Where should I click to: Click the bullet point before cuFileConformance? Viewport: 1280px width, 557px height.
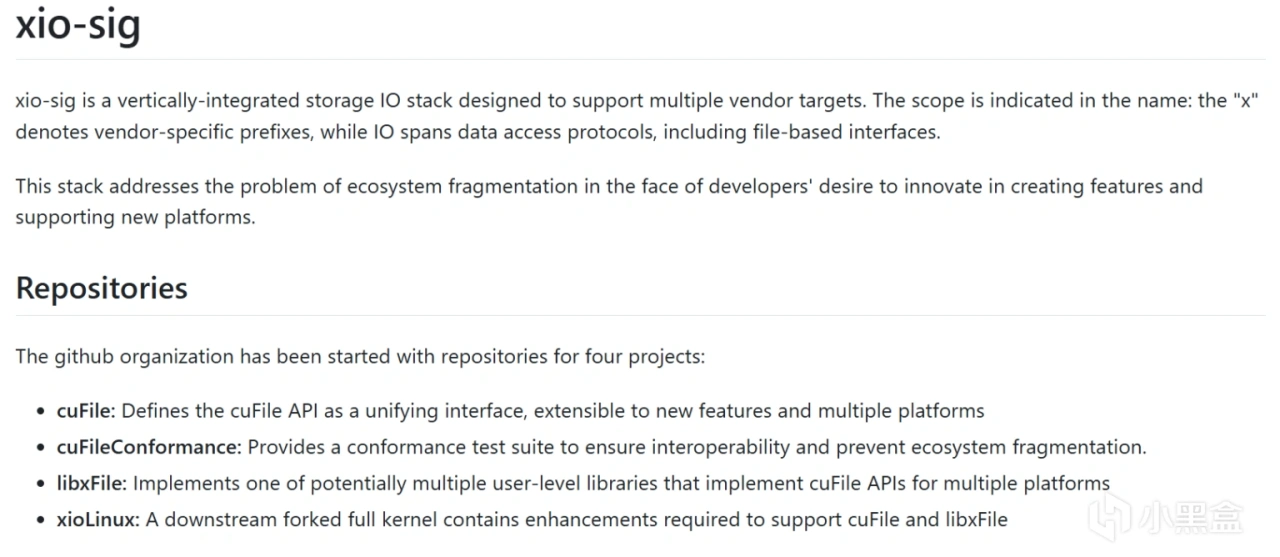click(x=41, y=448)
